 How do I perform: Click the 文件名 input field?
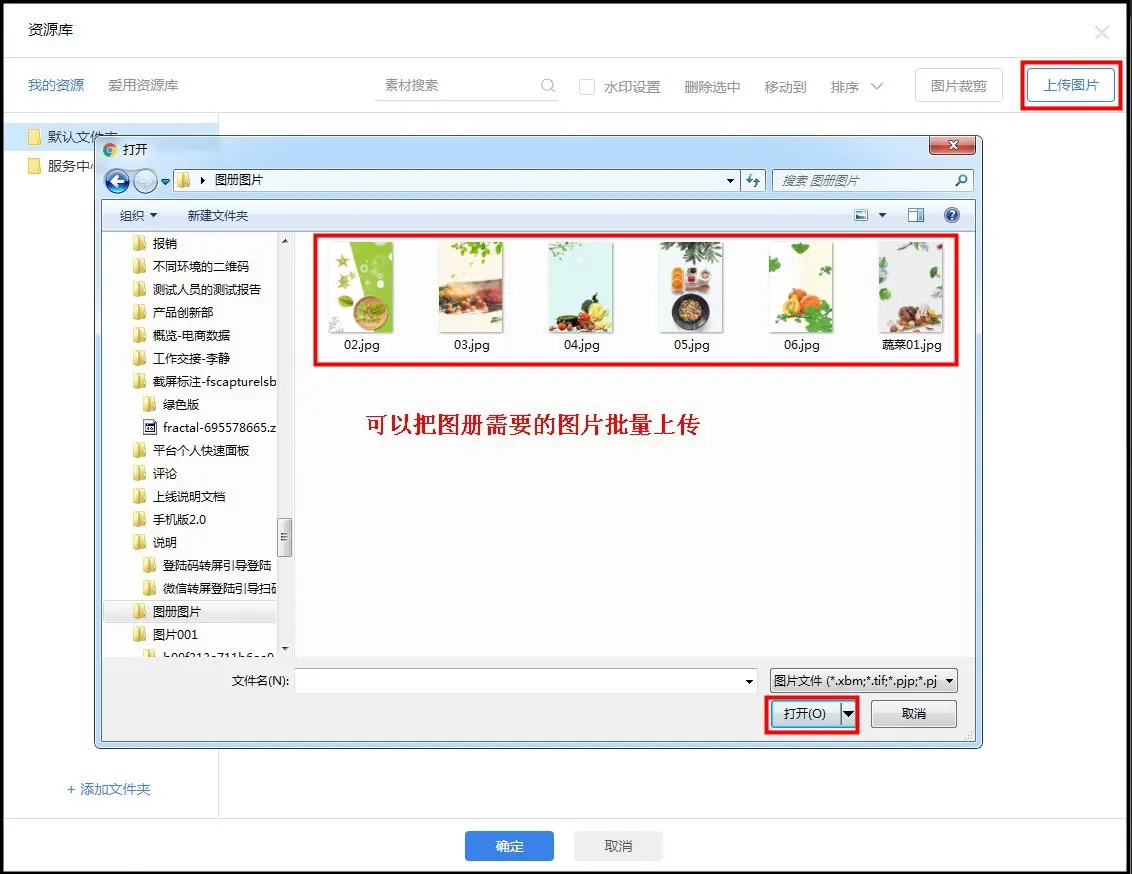click(x=520, y=681)
